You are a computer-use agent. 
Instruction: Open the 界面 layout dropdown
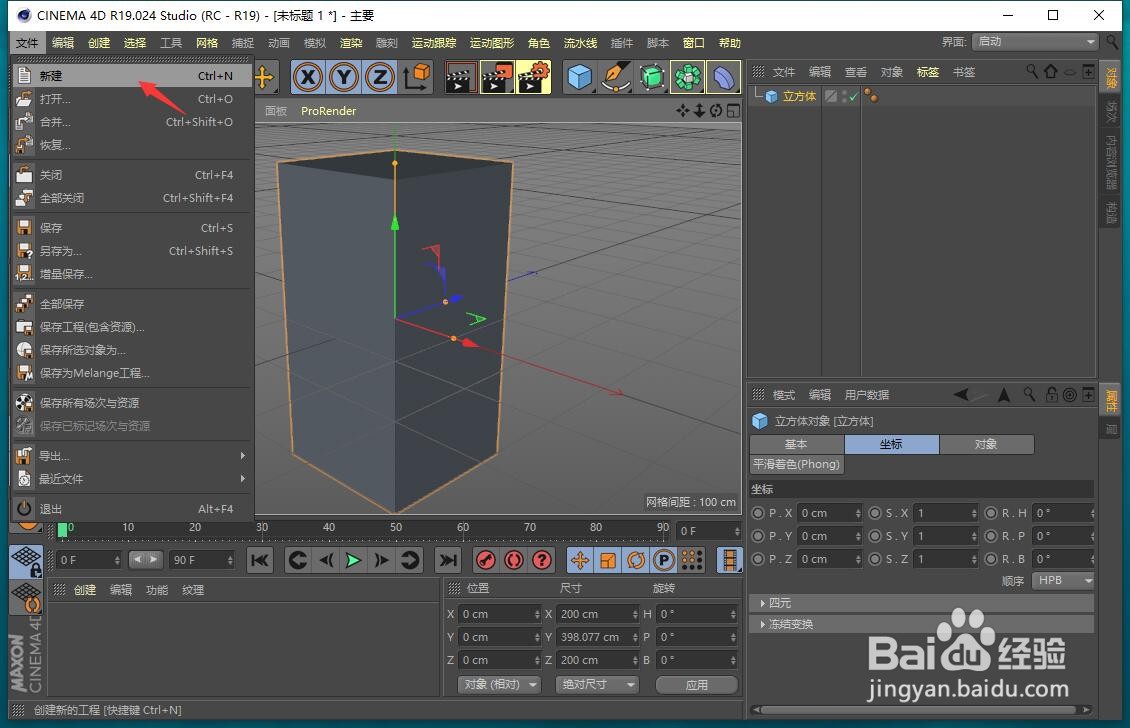(1034, 42)
